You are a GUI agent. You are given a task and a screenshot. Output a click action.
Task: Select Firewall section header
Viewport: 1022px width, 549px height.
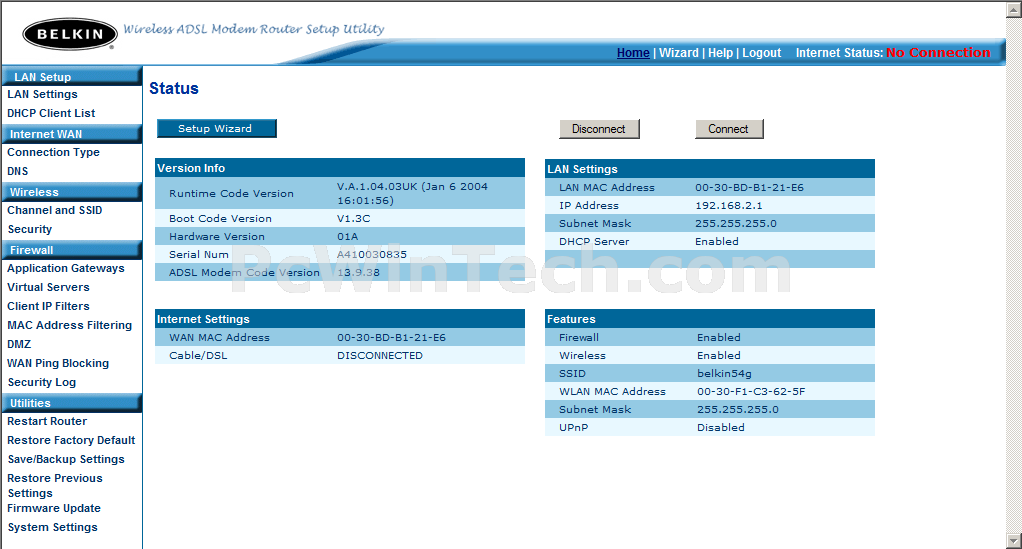coord(72,250)
